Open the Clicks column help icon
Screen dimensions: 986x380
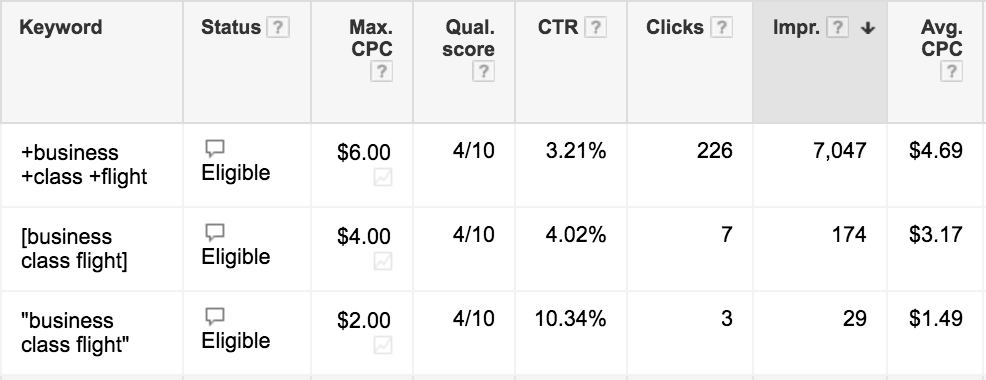[x=721, y=28]
